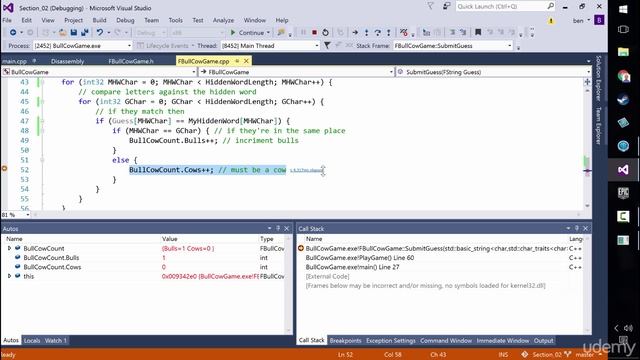This screenshot has height=360, width=640.
Task: Open the Analyze menu
Action: click(x=223, y=20)
